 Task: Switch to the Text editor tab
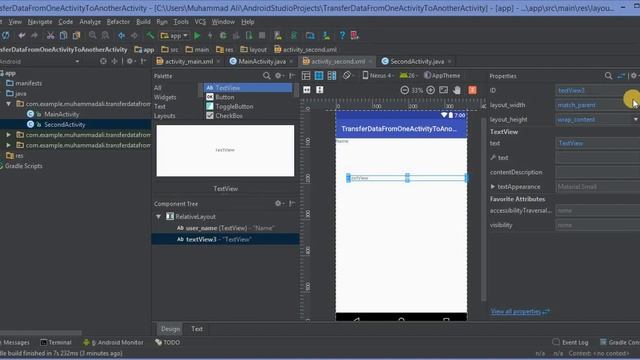click(197, 329)
